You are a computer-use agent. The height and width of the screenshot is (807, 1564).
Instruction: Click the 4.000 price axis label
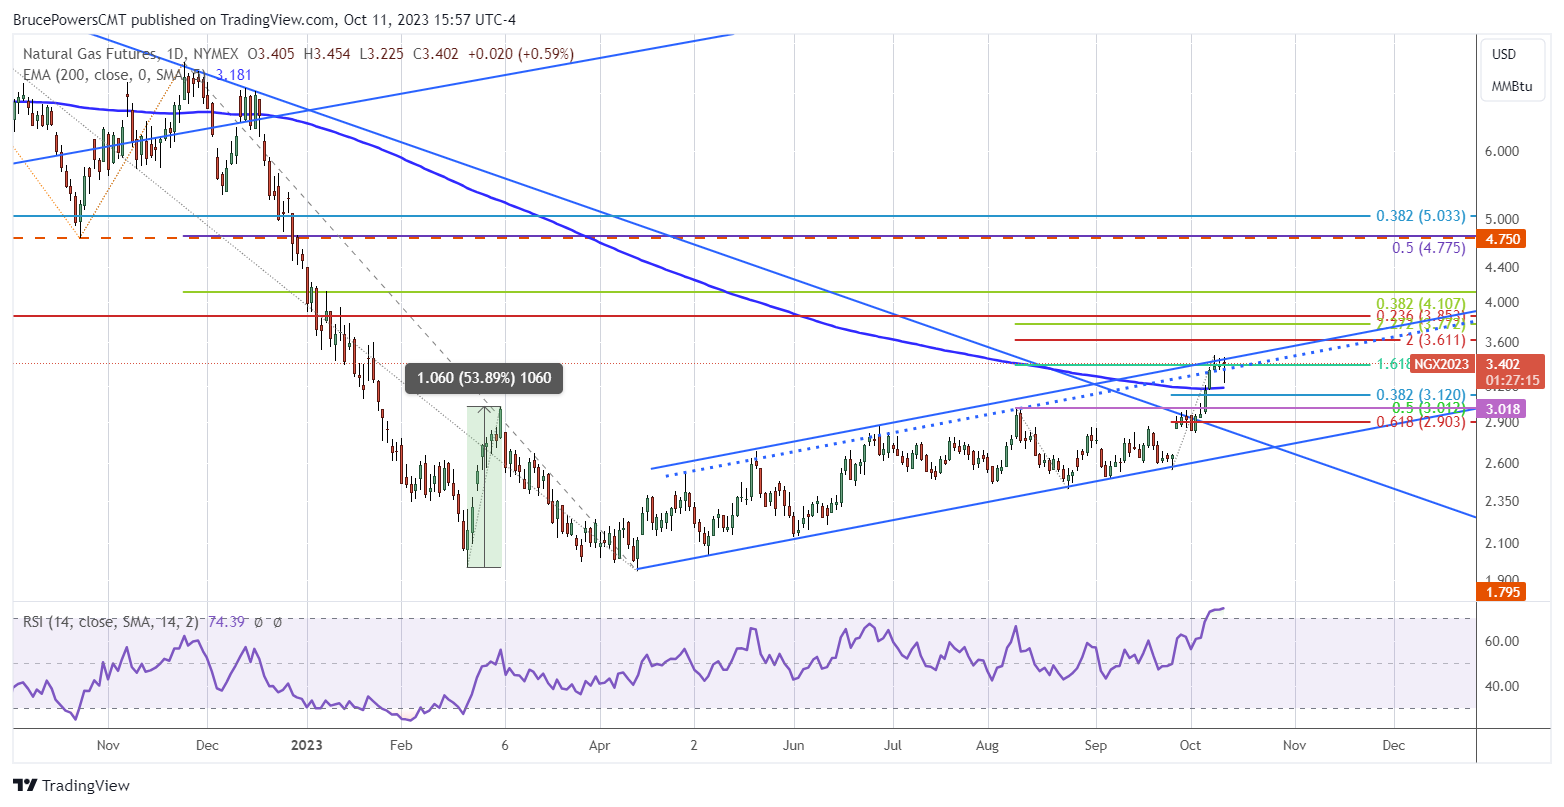coord(1504,303)
